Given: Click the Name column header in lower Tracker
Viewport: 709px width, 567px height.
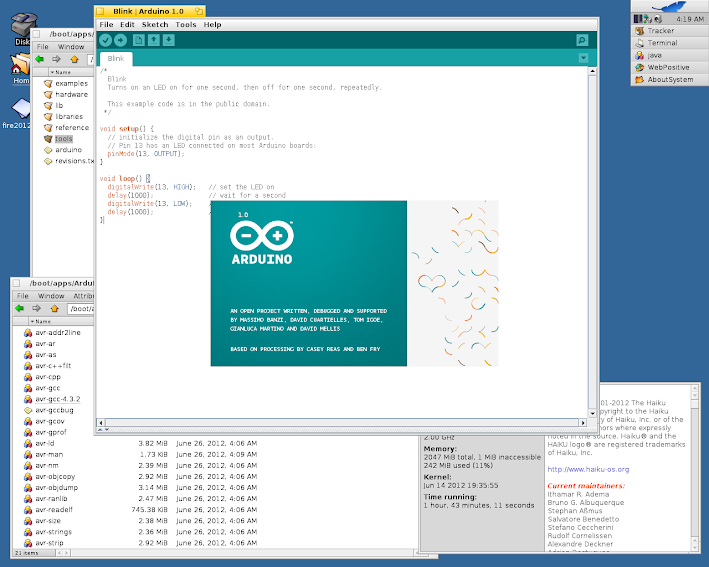Looking at the screenshot, I should pyautogui.click(x=61, y=321).
